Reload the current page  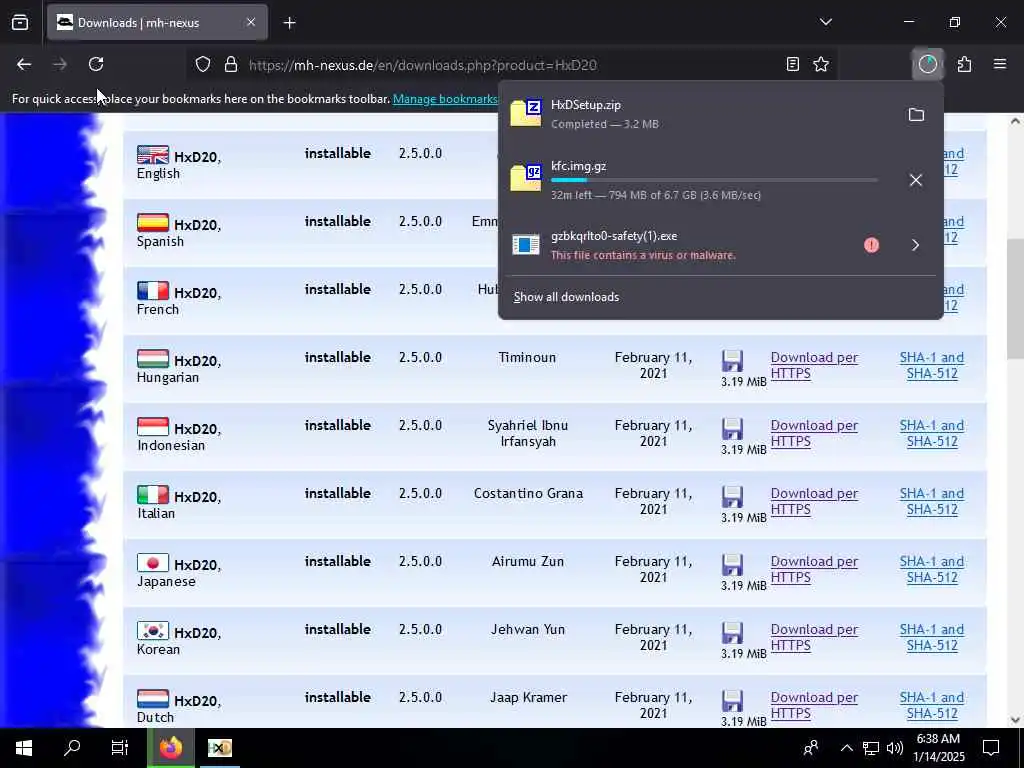(96, 64)
